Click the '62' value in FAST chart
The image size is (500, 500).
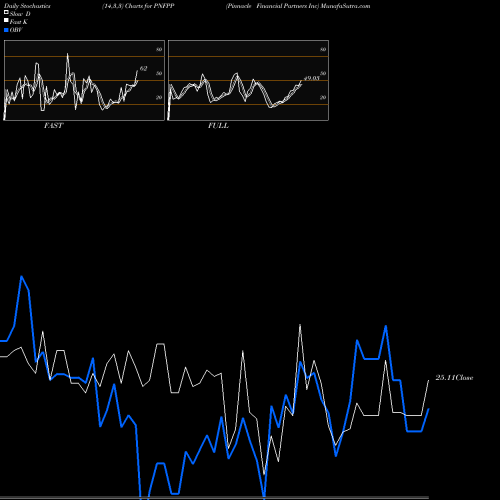point(143,69)
